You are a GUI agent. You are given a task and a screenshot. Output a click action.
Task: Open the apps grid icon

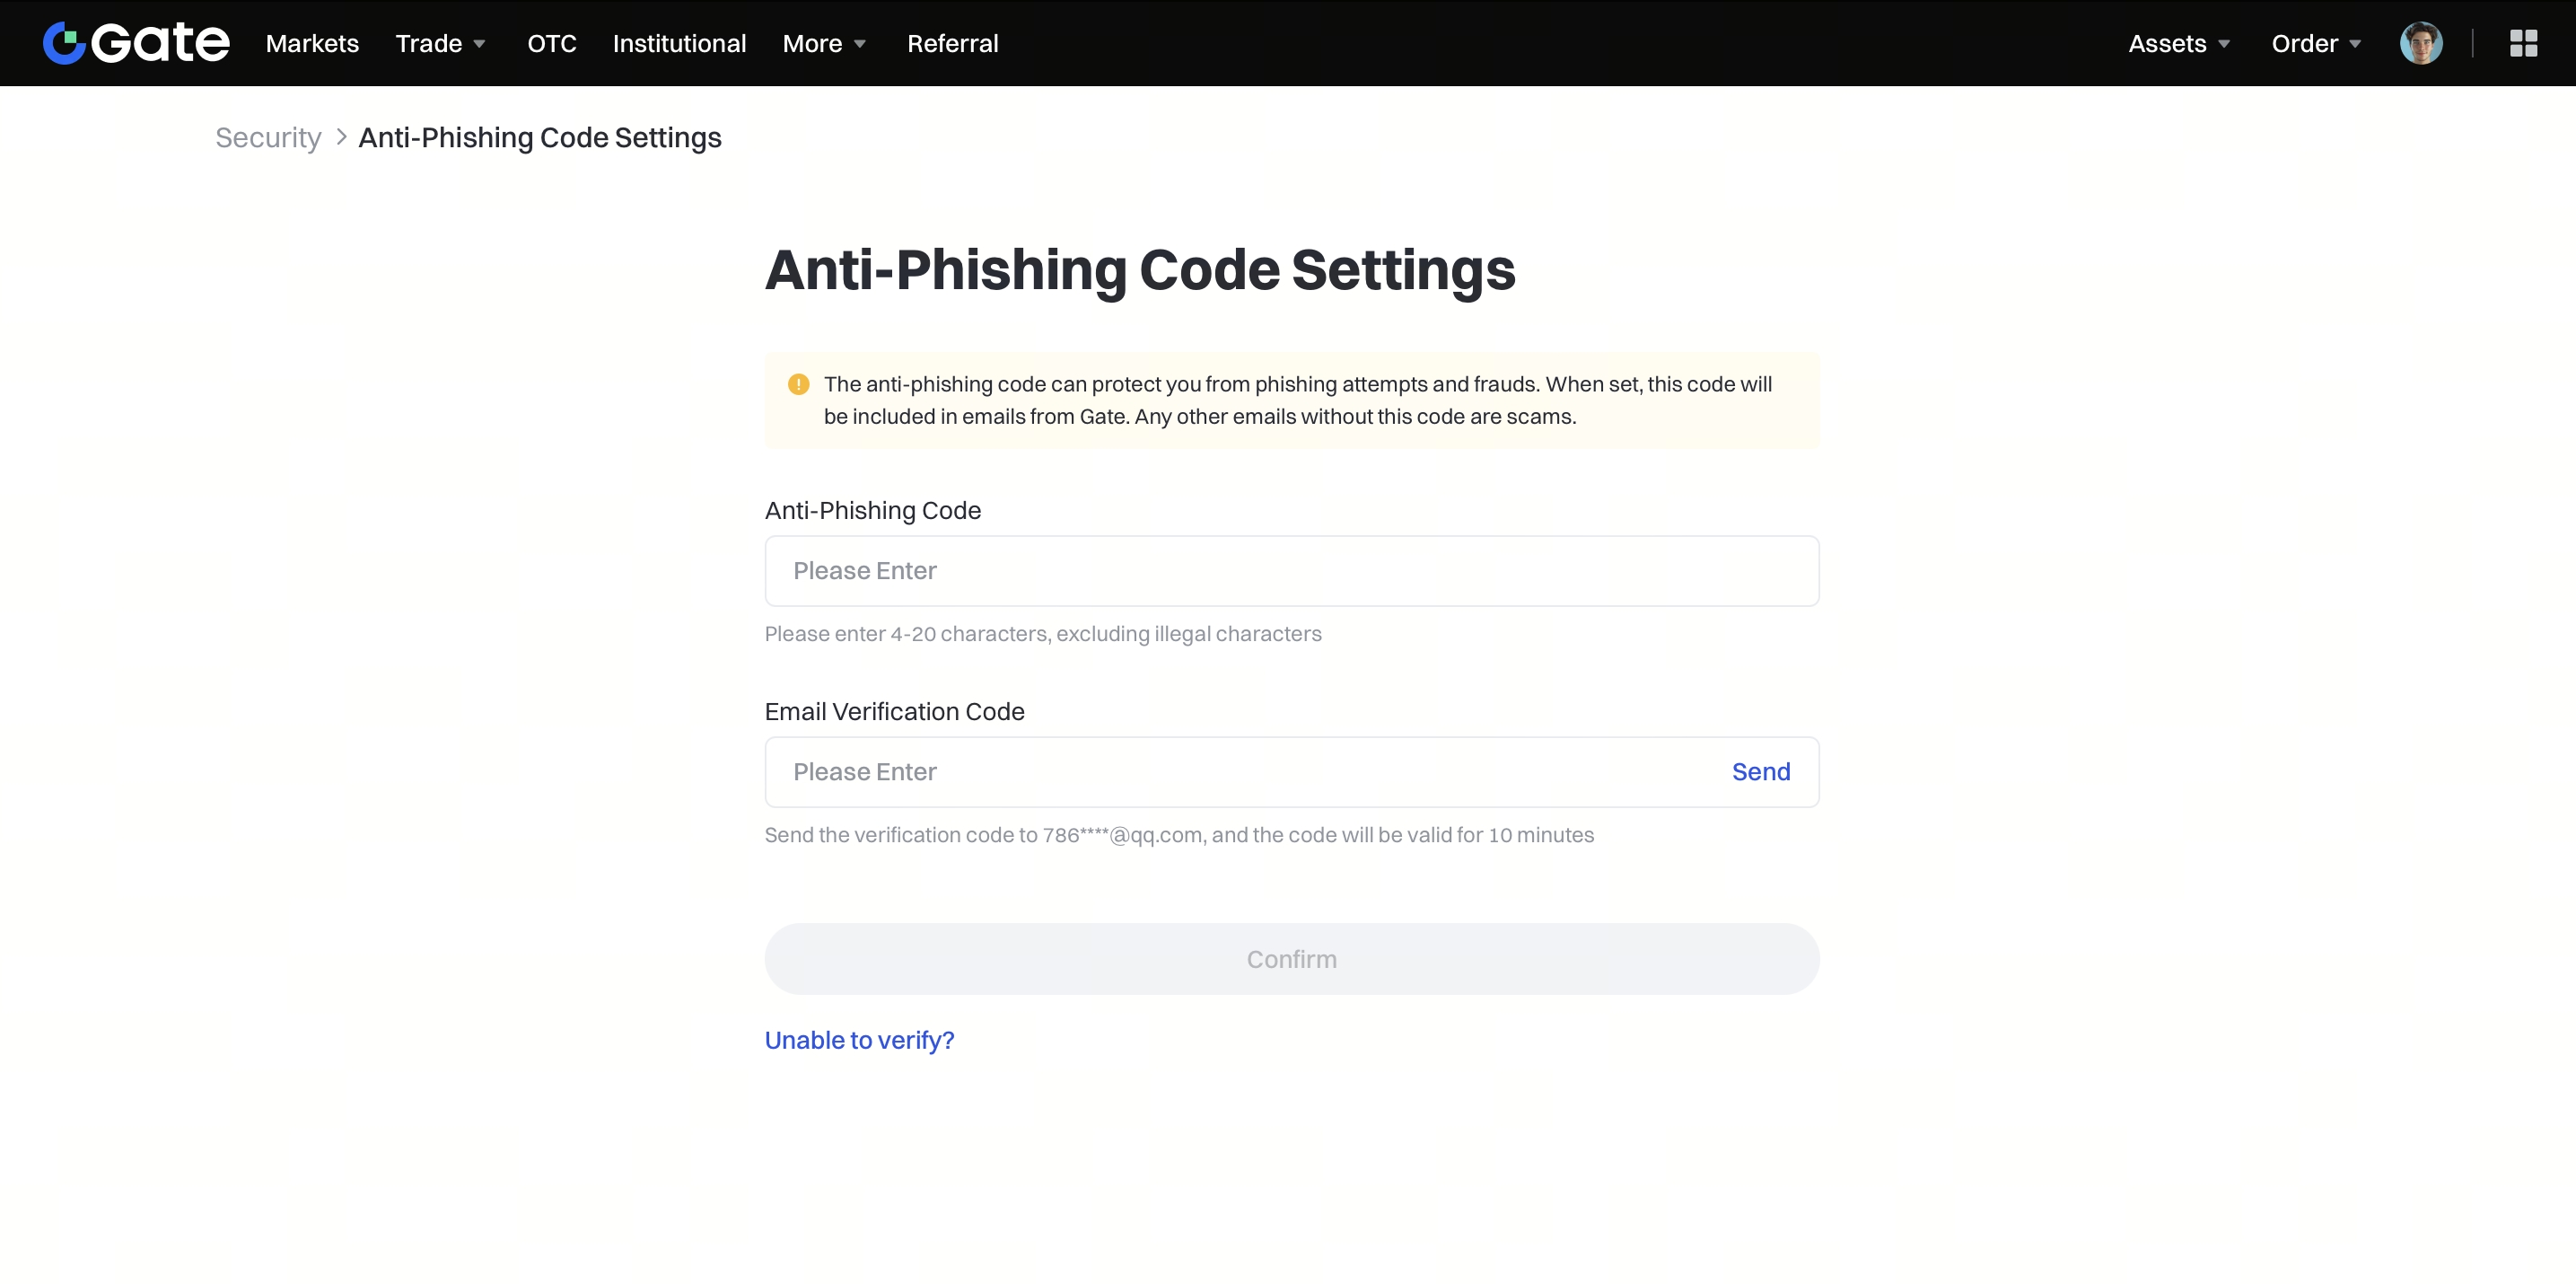pyautogui.click(x=2523, y=43)
